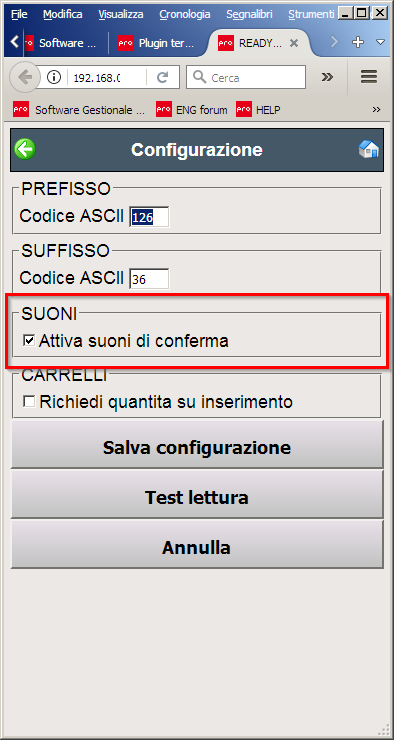Image resolution: width=394 pixels, height=740 pixels.
Task: Close the READY tab
Action: 293,43
